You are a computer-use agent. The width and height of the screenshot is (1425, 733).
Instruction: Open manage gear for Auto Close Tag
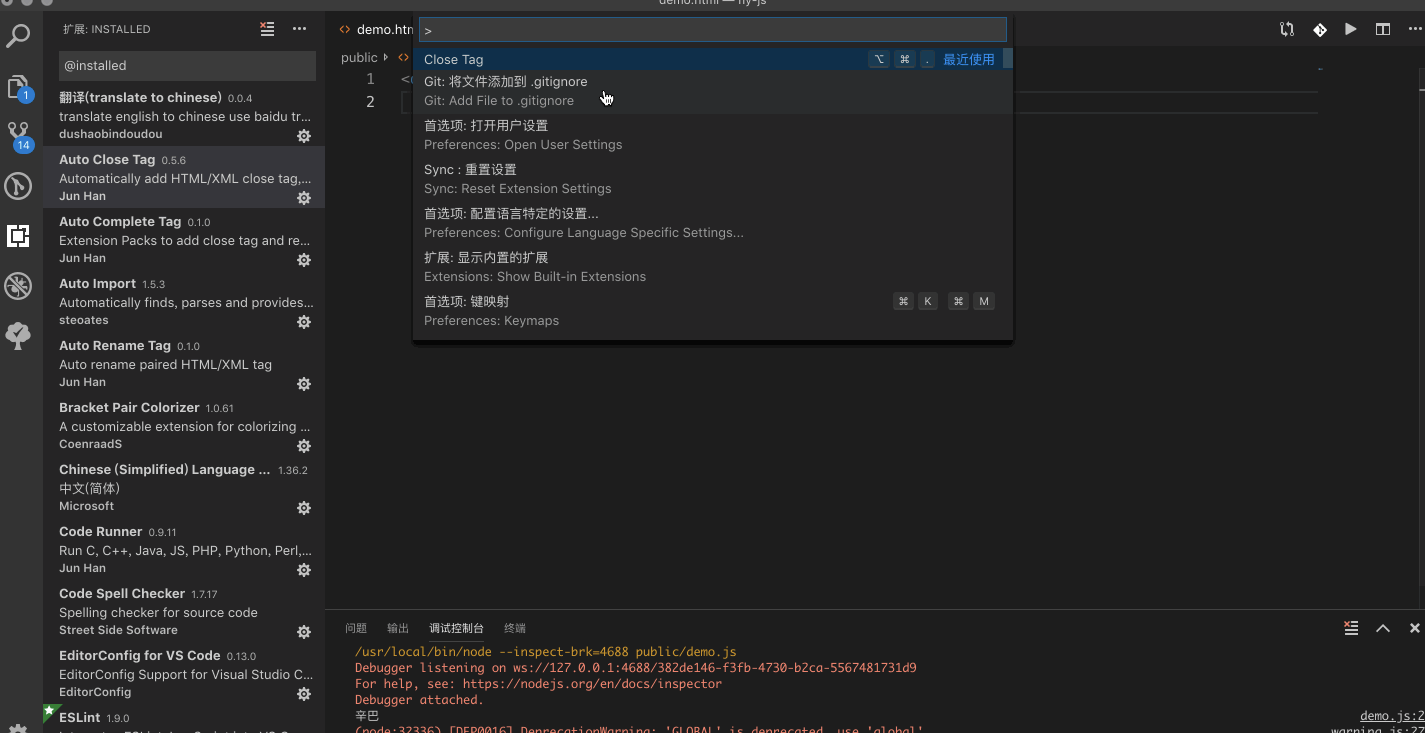tap(304, 198)
